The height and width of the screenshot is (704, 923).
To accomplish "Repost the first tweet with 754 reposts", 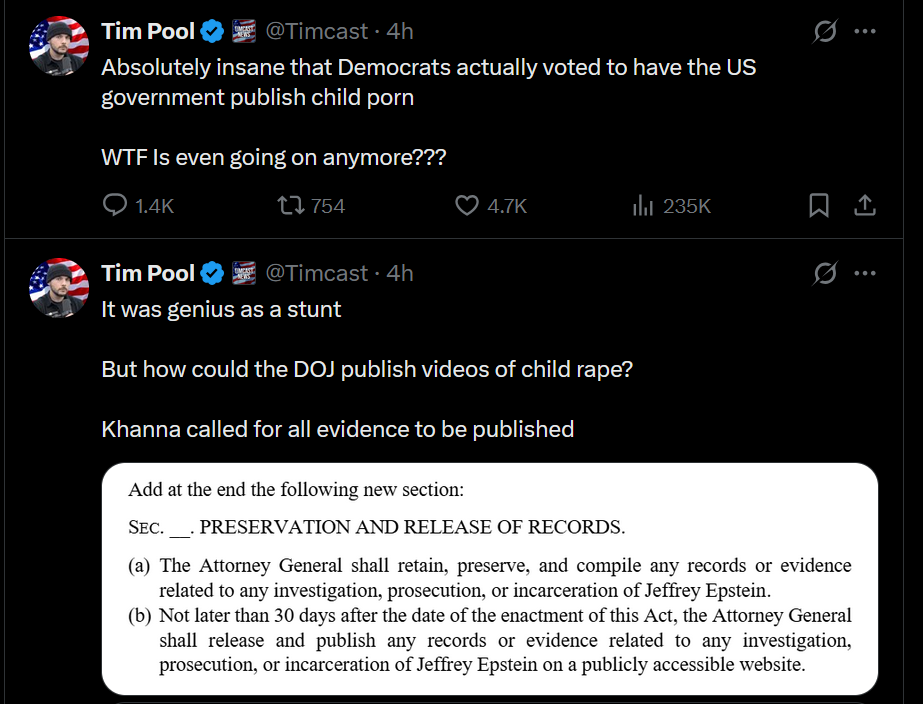I will coord(311,206).
